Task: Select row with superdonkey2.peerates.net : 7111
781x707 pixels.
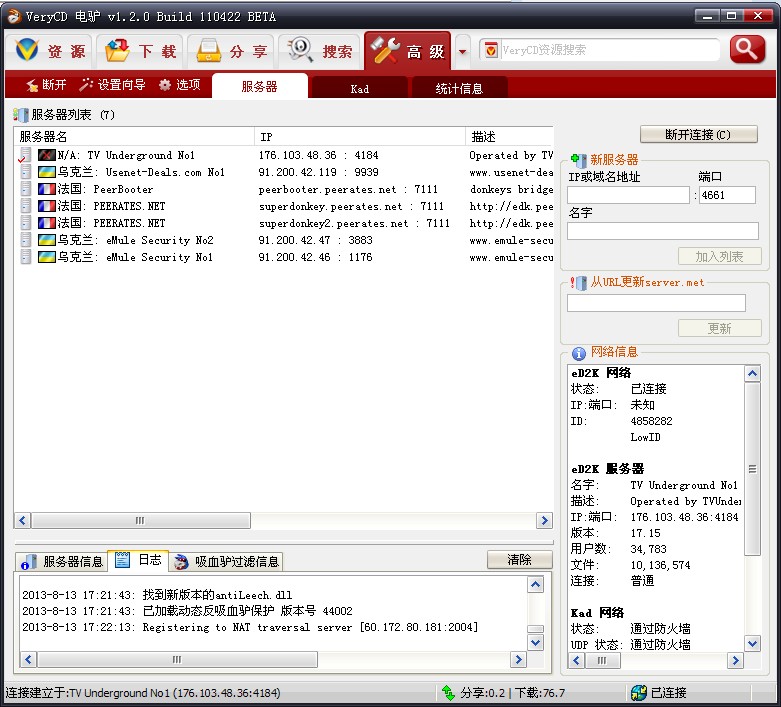Action: coord(284,223)
